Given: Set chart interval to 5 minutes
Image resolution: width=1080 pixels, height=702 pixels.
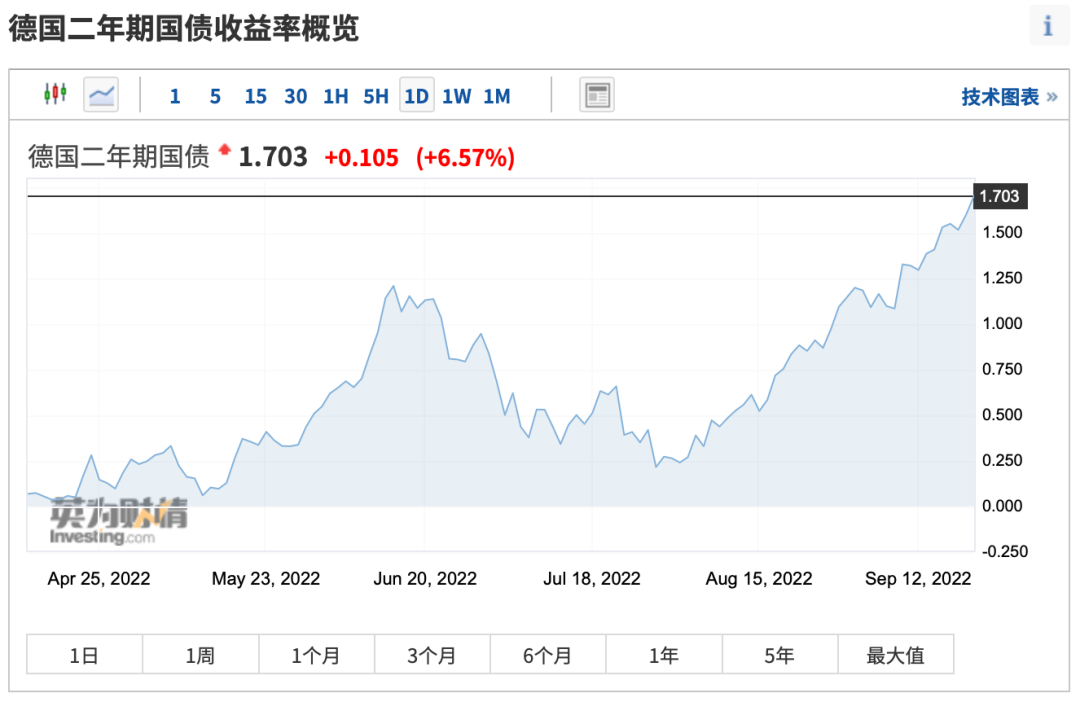Looking at the screenshot, I should (215, 96).
